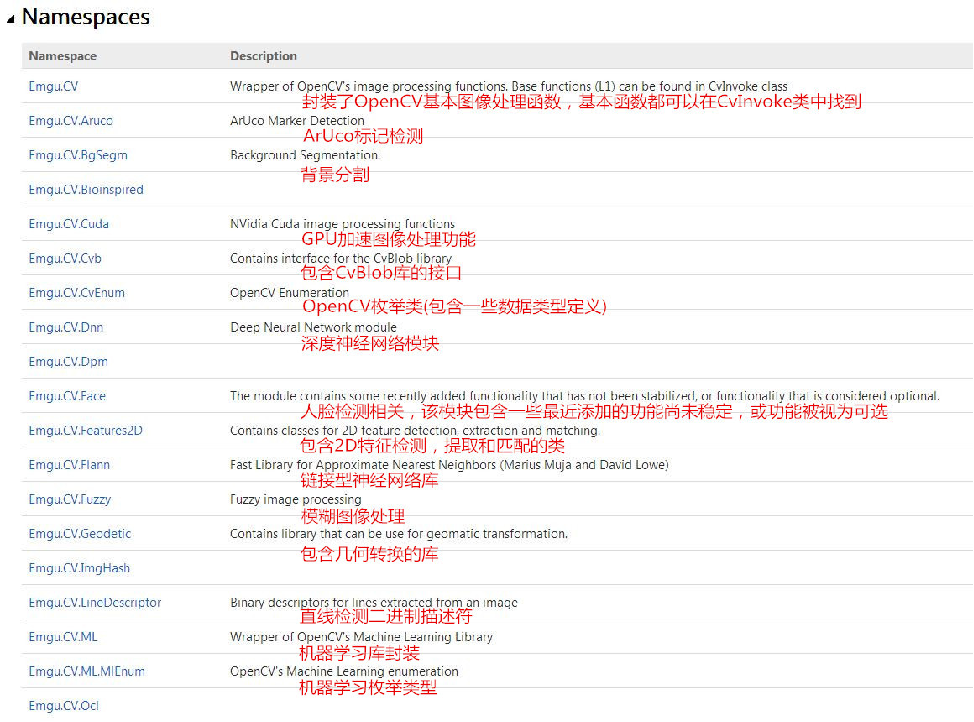974x722 pixels.
Task: Click the Namespaces section heading
Action: [x=86, y=17]
